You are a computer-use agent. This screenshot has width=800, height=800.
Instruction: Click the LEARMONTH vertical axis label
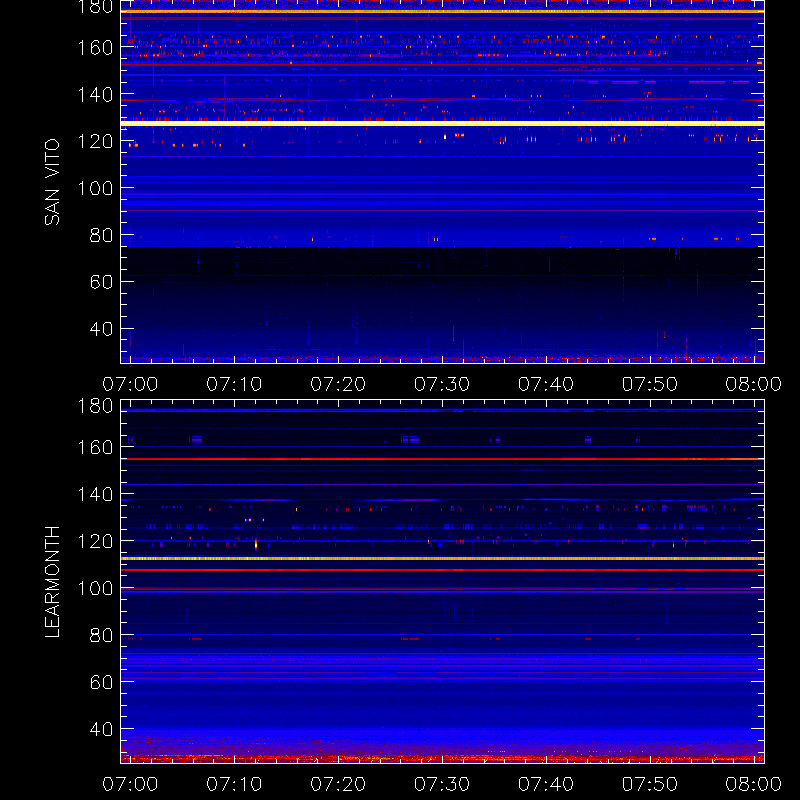[x=52, y=582]
